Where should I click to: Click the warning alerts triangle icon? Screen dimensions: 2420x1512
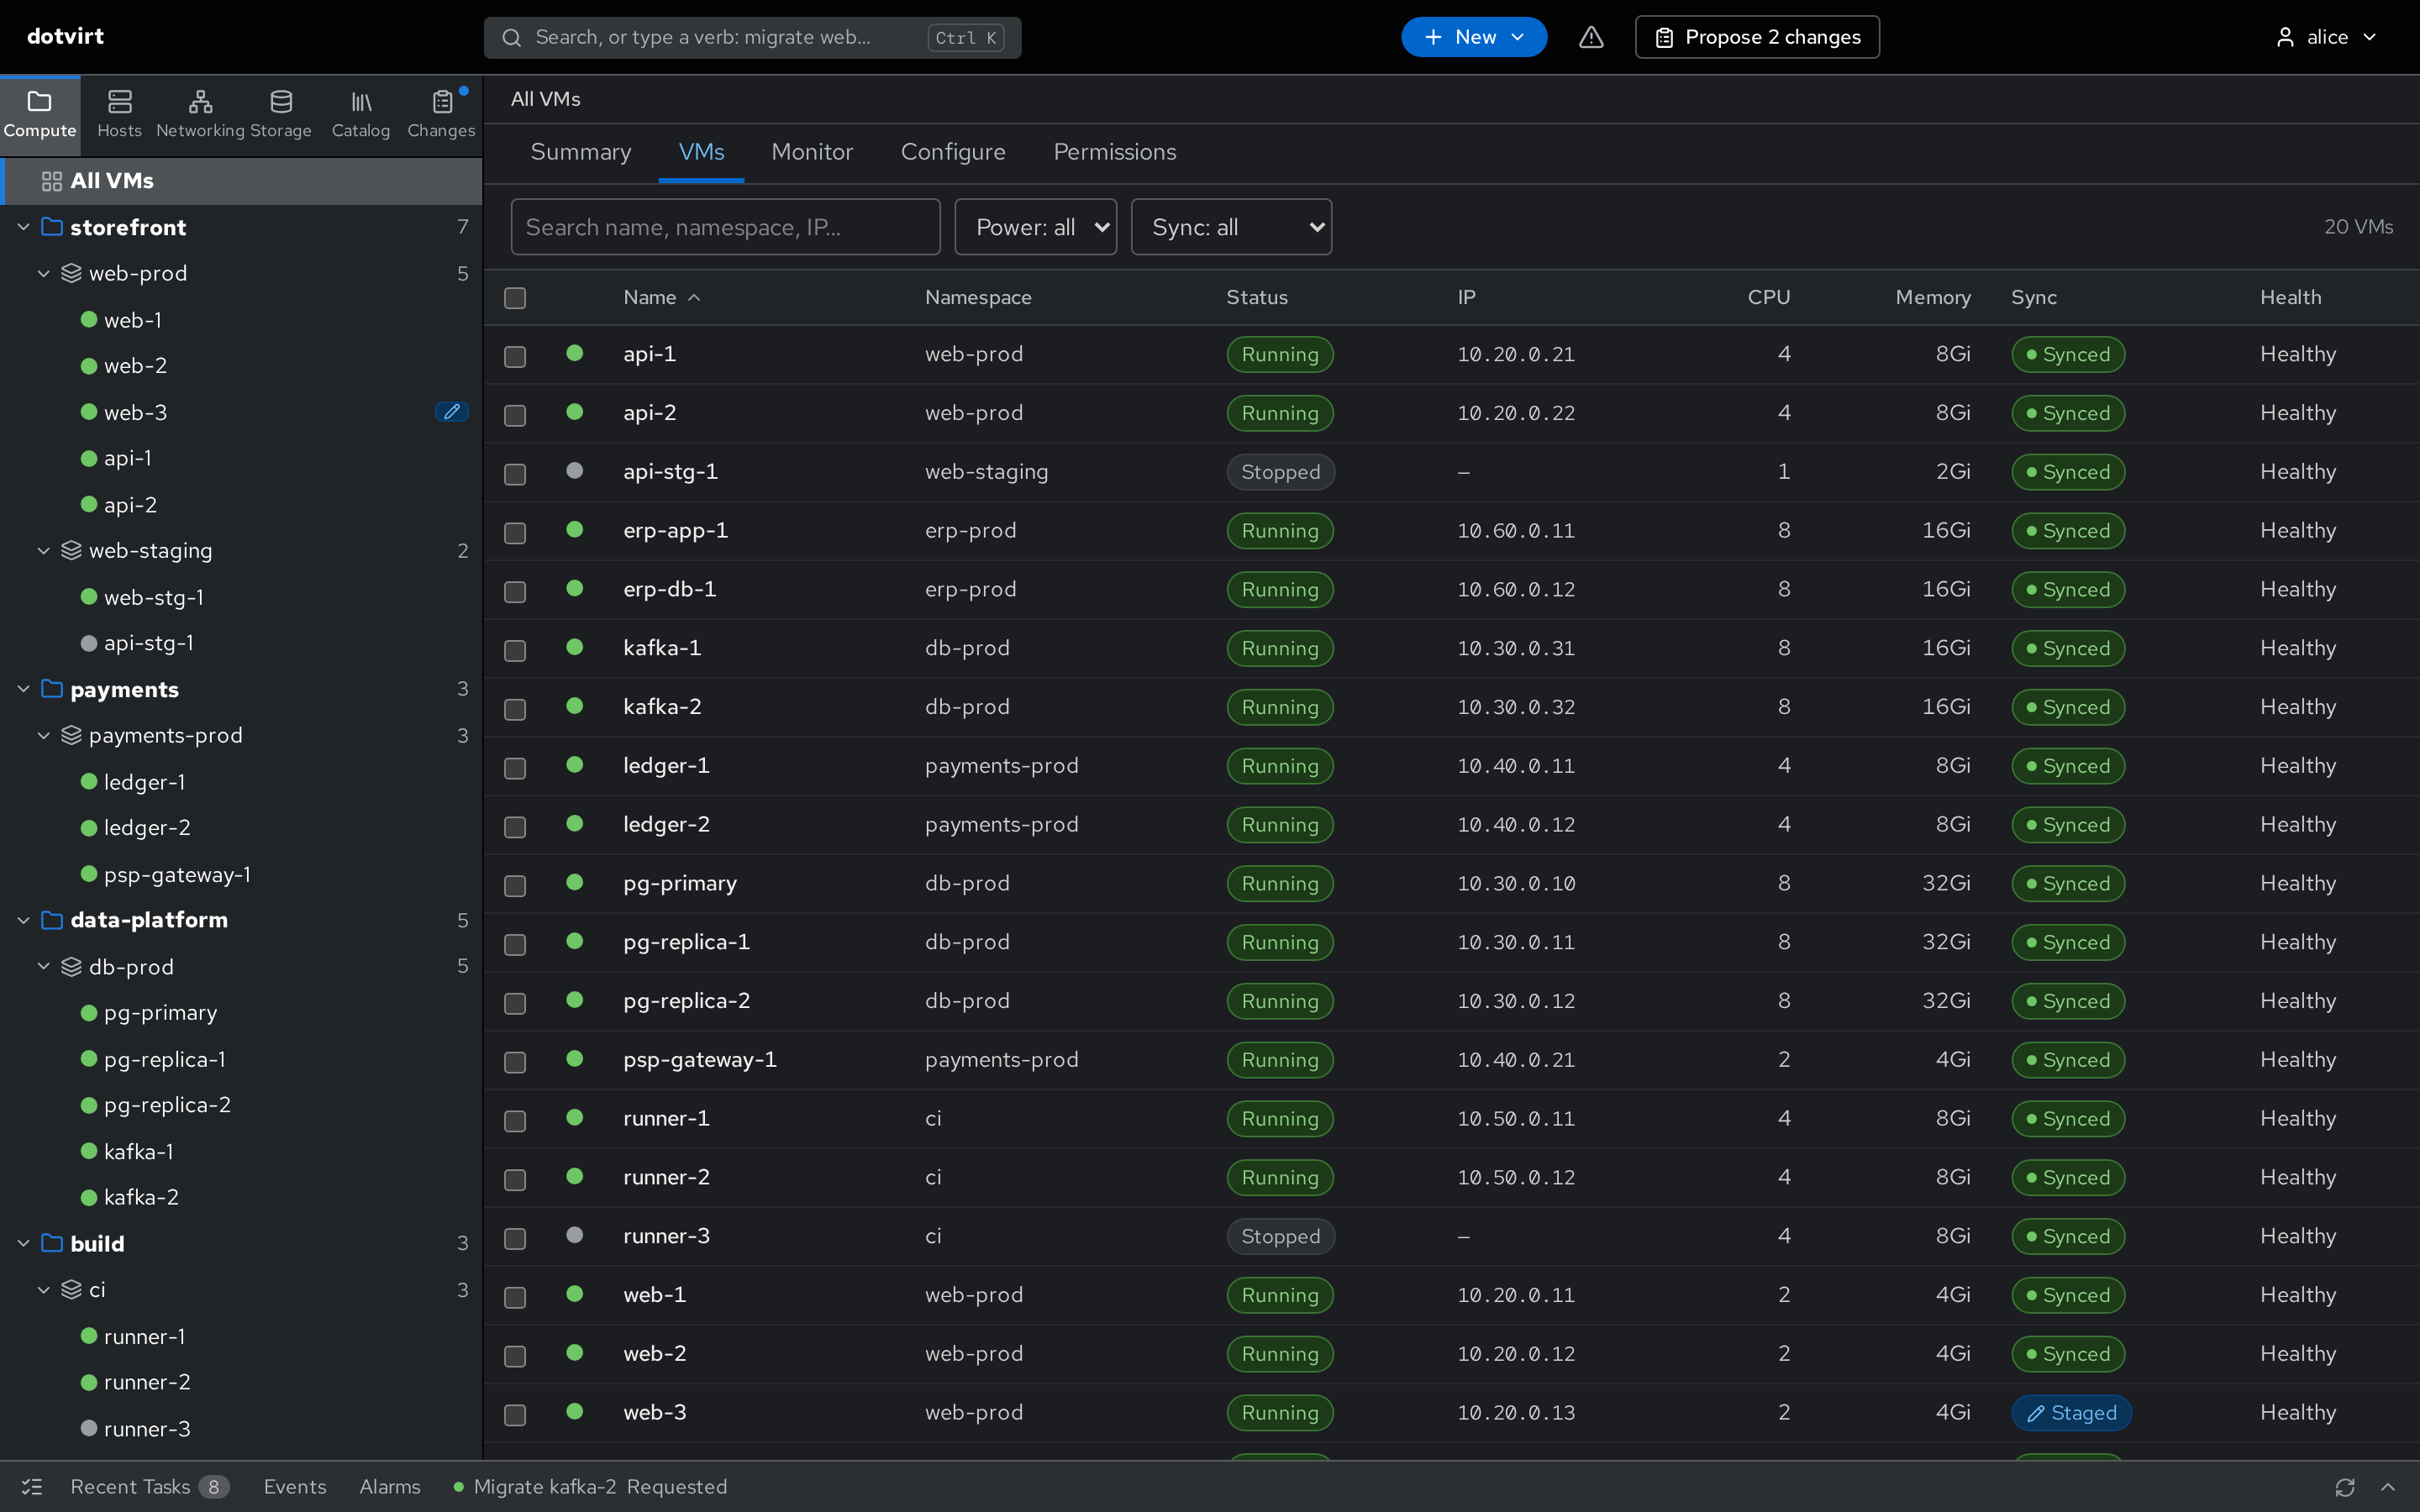pyautogui.click(x=1591, y=37)
